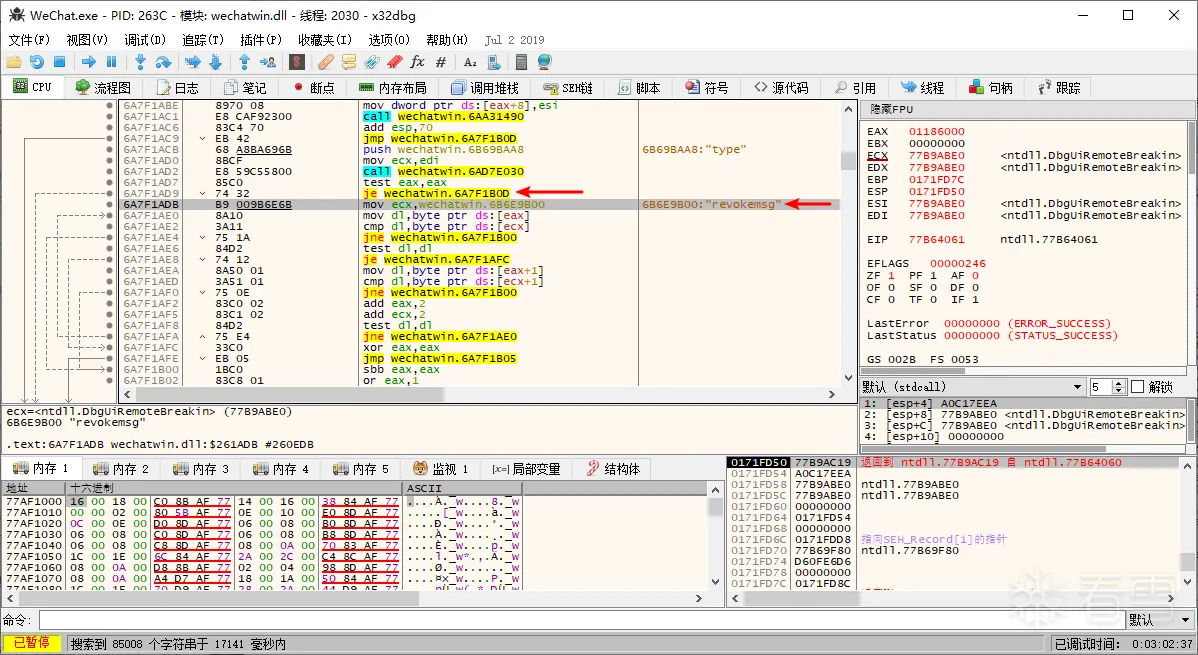
Task: Click the fx functions toolbar icon
Action: point(418,62)
